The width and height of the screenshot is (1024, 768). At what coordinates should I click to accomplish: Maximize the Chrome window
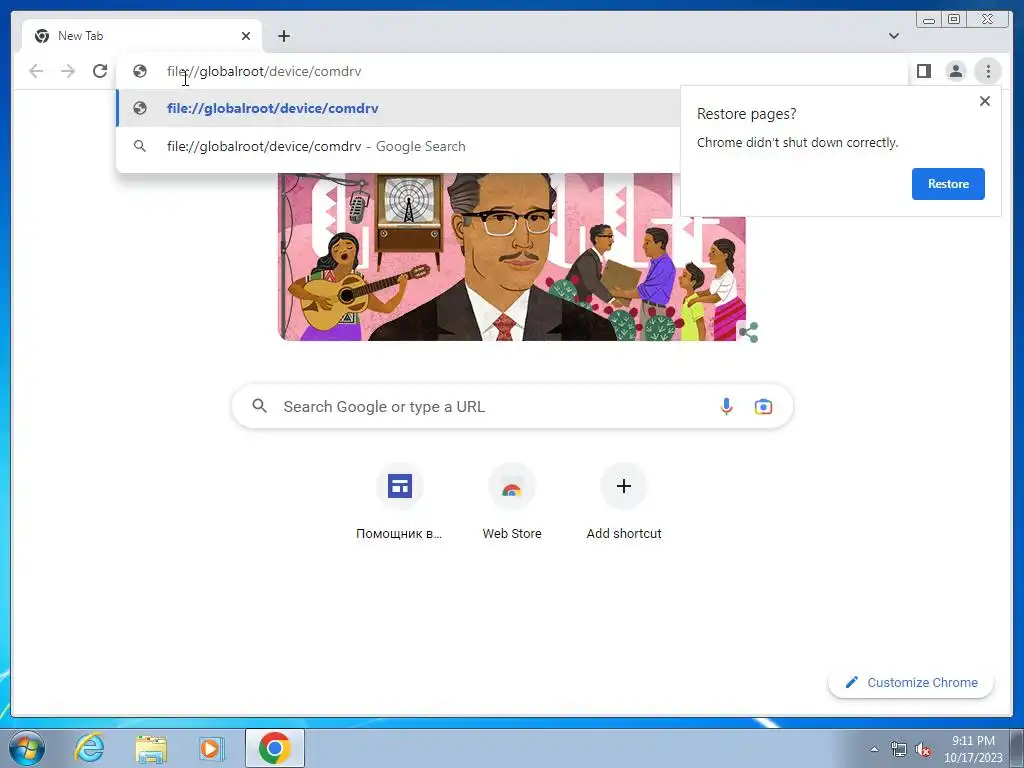tap(954, 20)
